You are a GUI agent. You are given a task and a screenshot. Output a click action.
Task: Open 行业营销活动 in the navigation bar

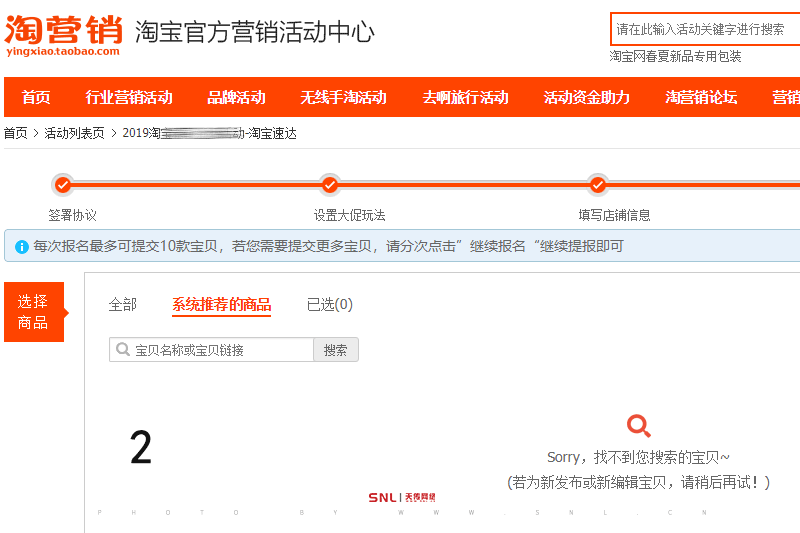coord(129,97)
